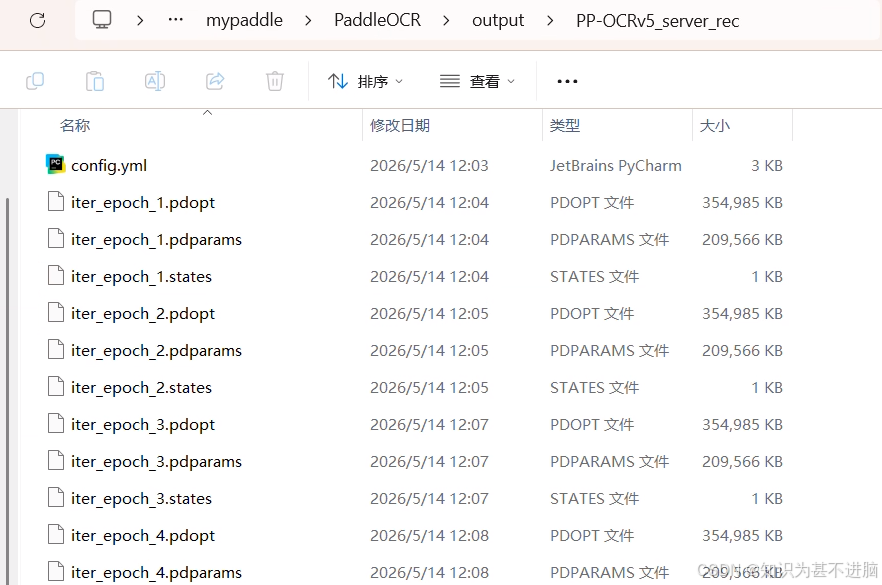Navigate to PaddleOCR in breadcrumb

[377, 20]
